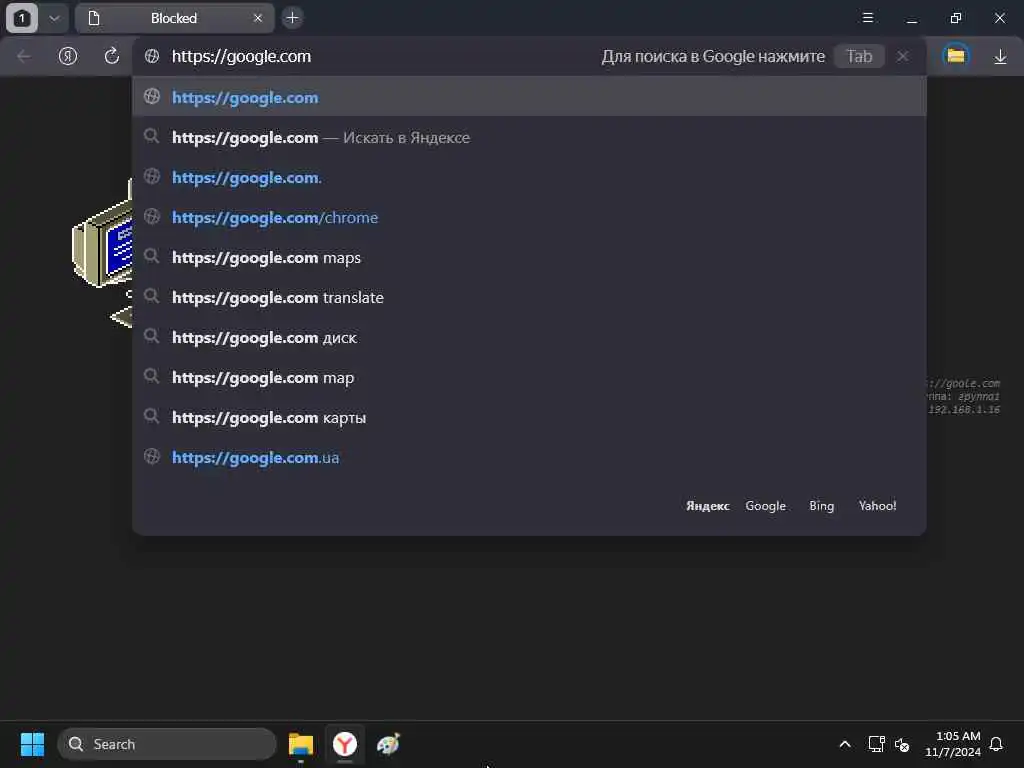Viewport: 1024px width, 768px height.
Task: Edit the address bar URL text
Action: 242,56
